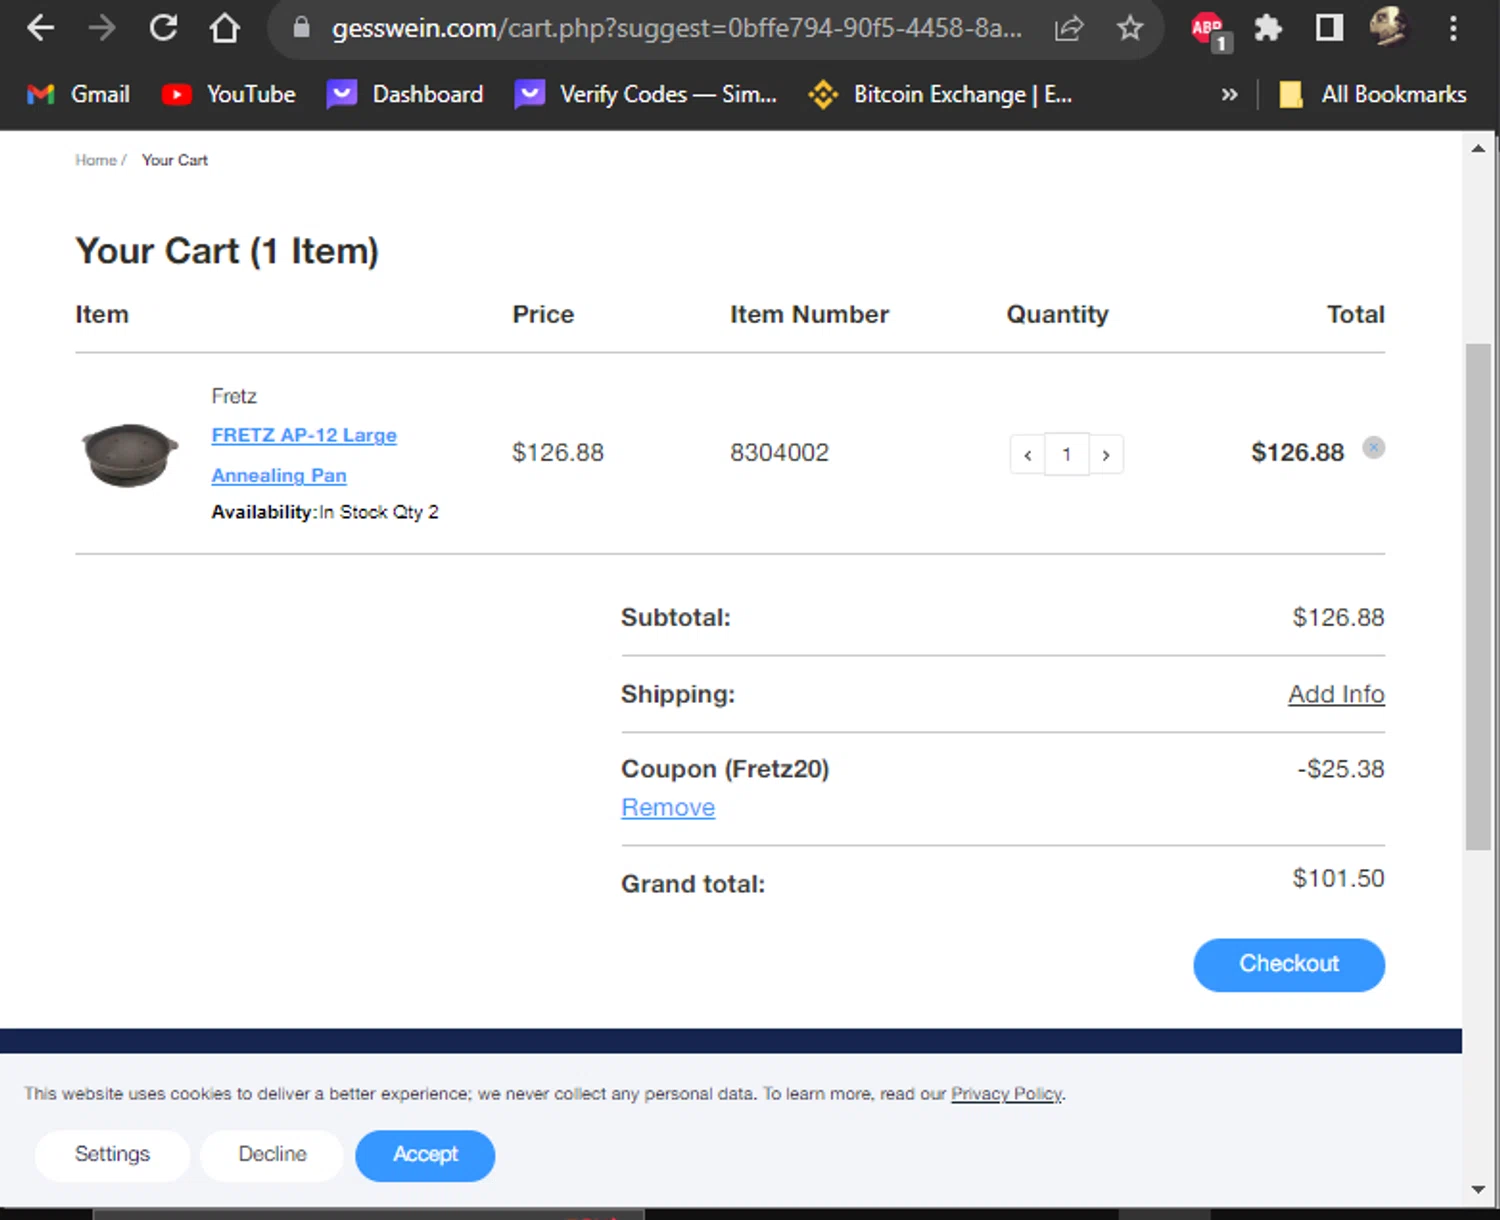Viewport: 1500px width, 1220px height.
Task: Click the scrollbar down arrow
Action: (x=1478, y=1190)
